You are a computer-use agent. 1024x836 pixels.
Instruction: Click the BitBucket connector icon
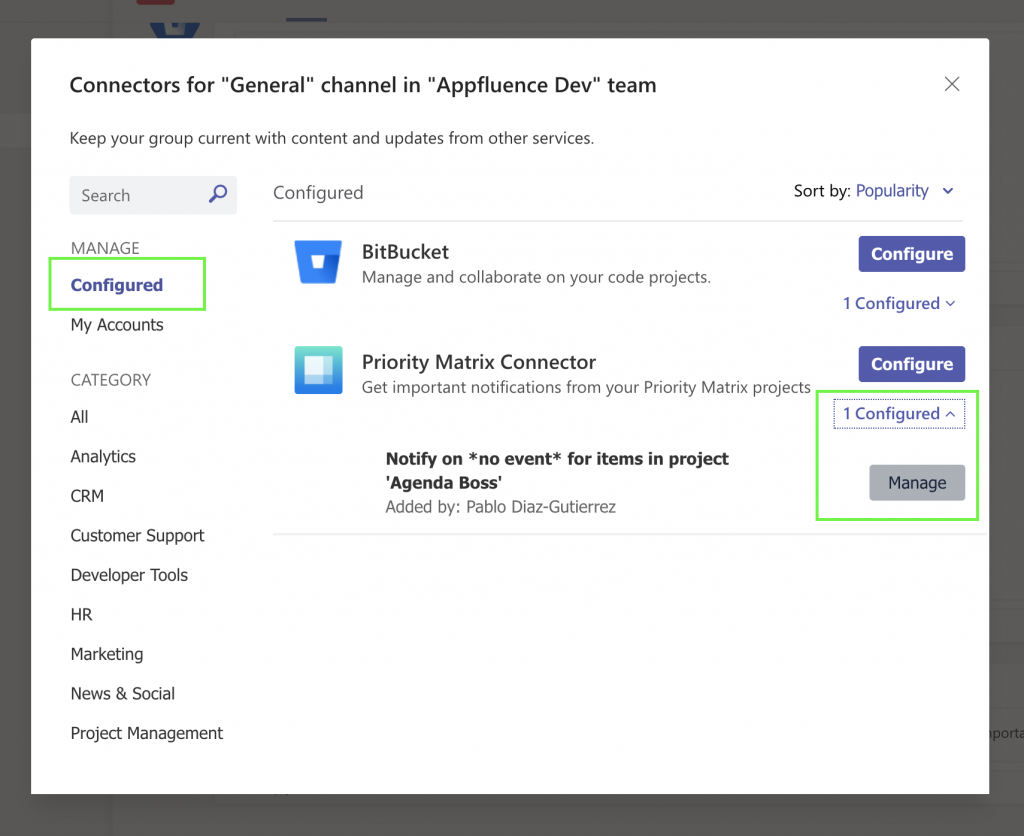[x=318, y=263]
